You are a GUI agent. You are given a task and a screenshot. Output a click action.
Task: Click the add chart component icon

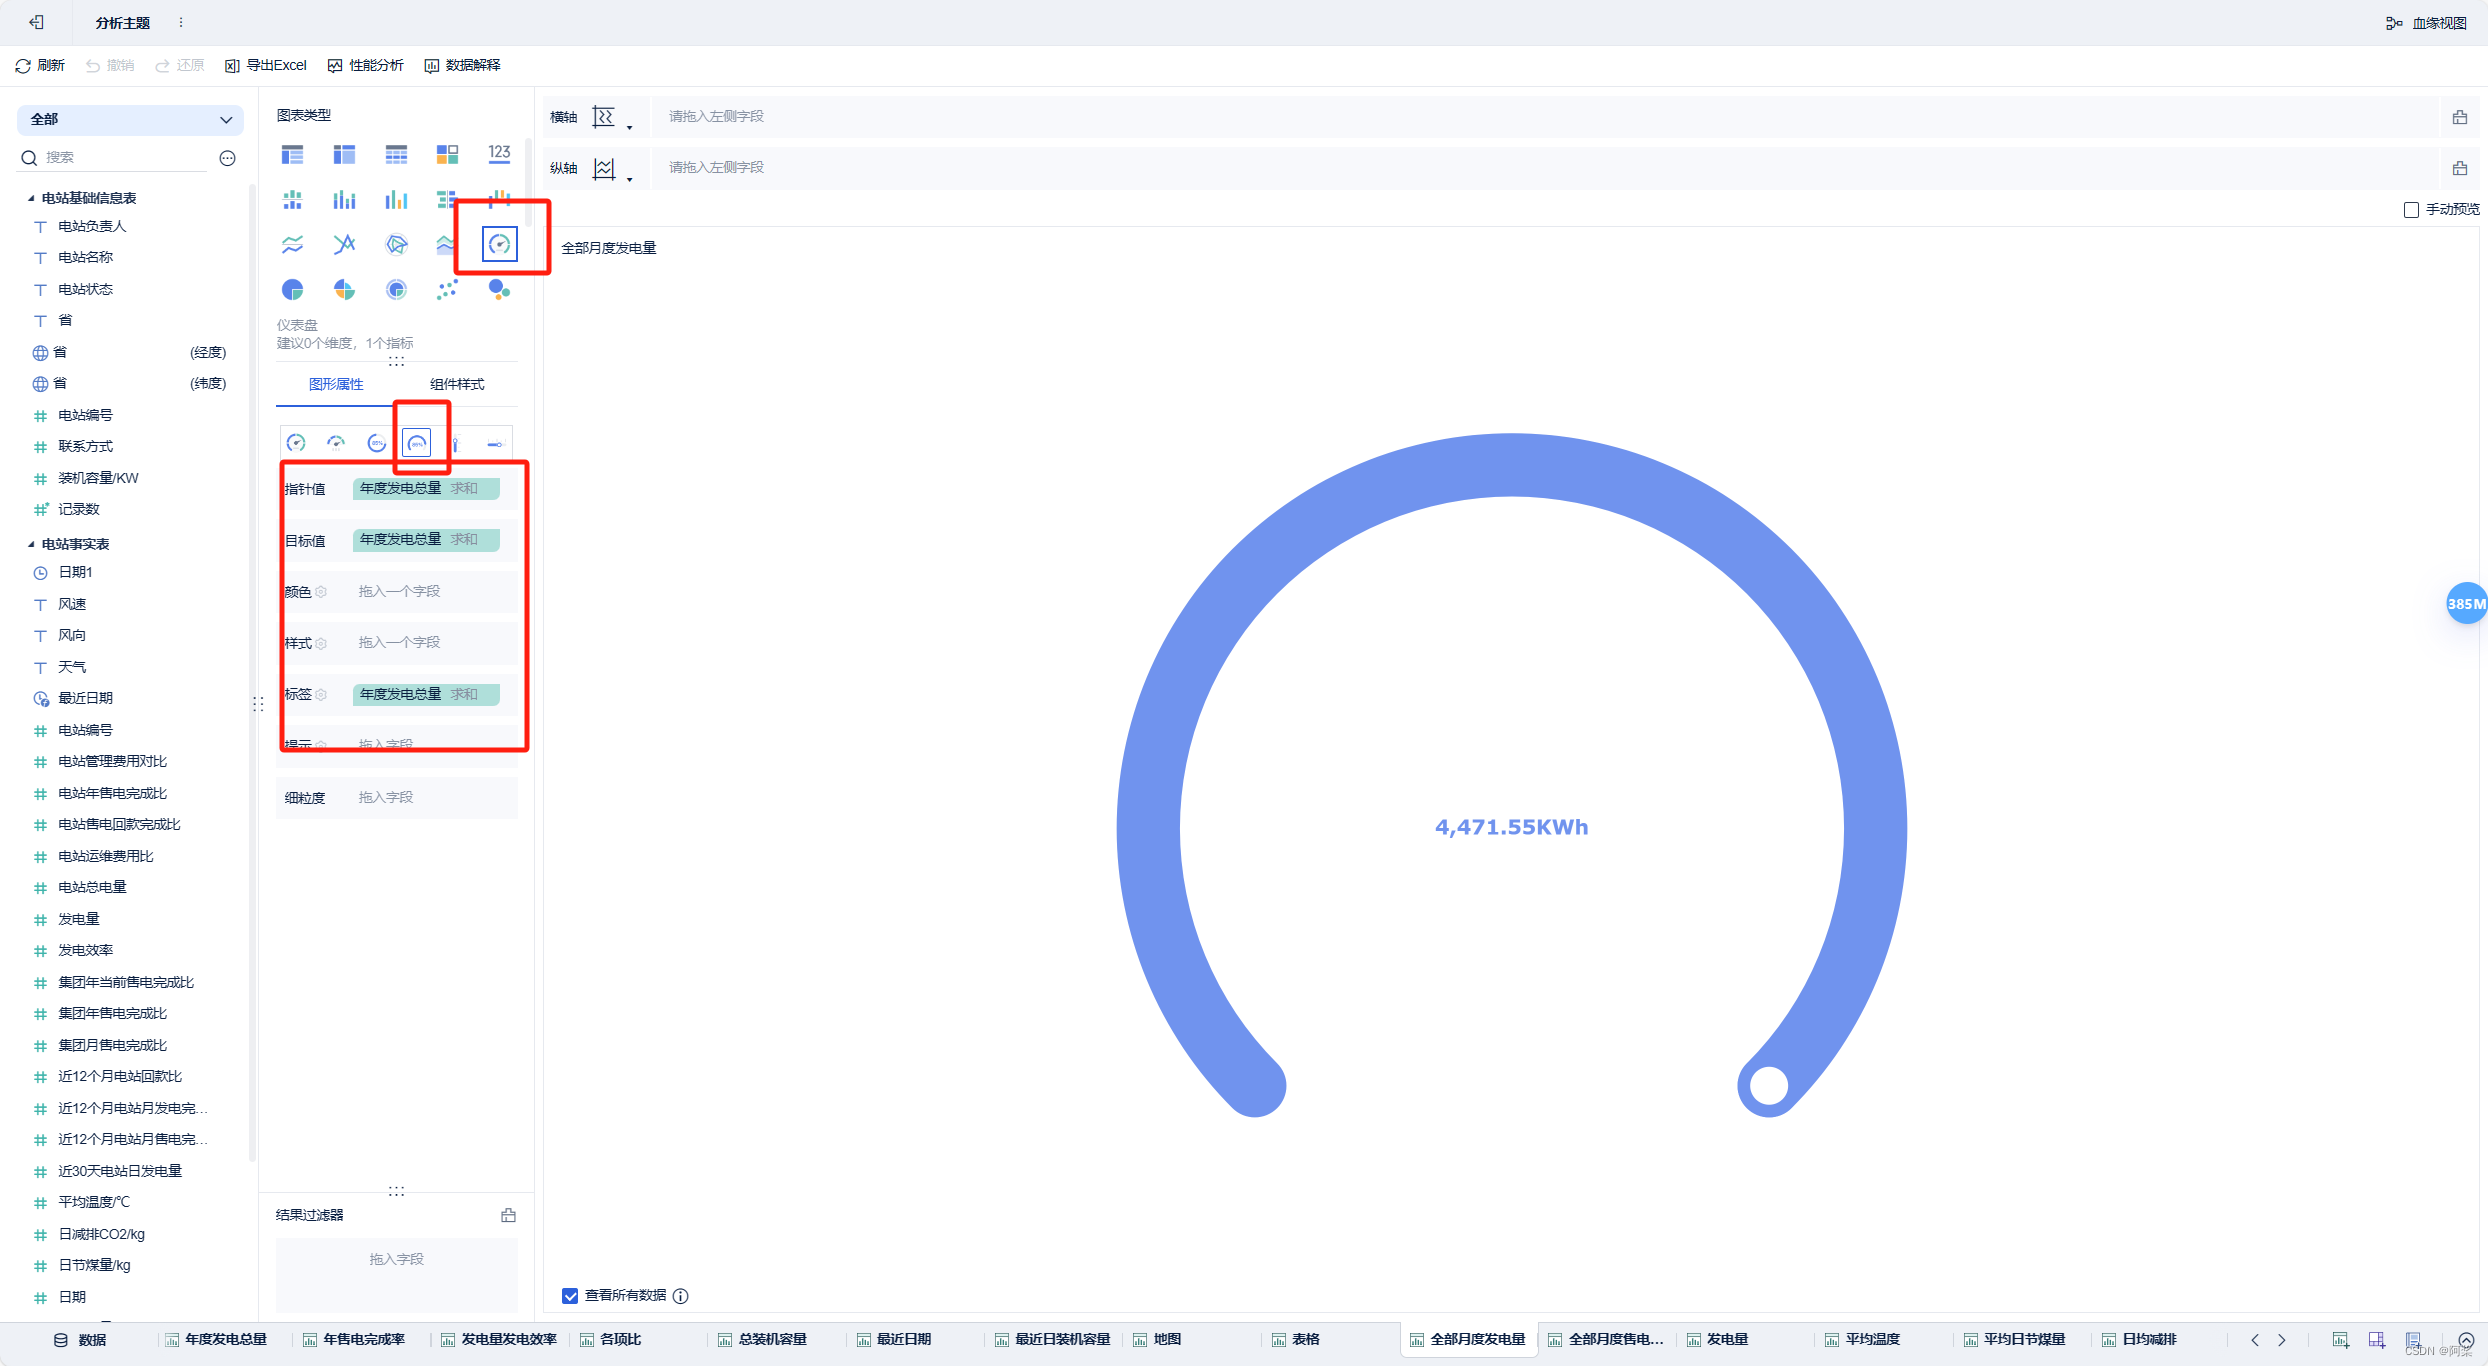point(2341,1340)
